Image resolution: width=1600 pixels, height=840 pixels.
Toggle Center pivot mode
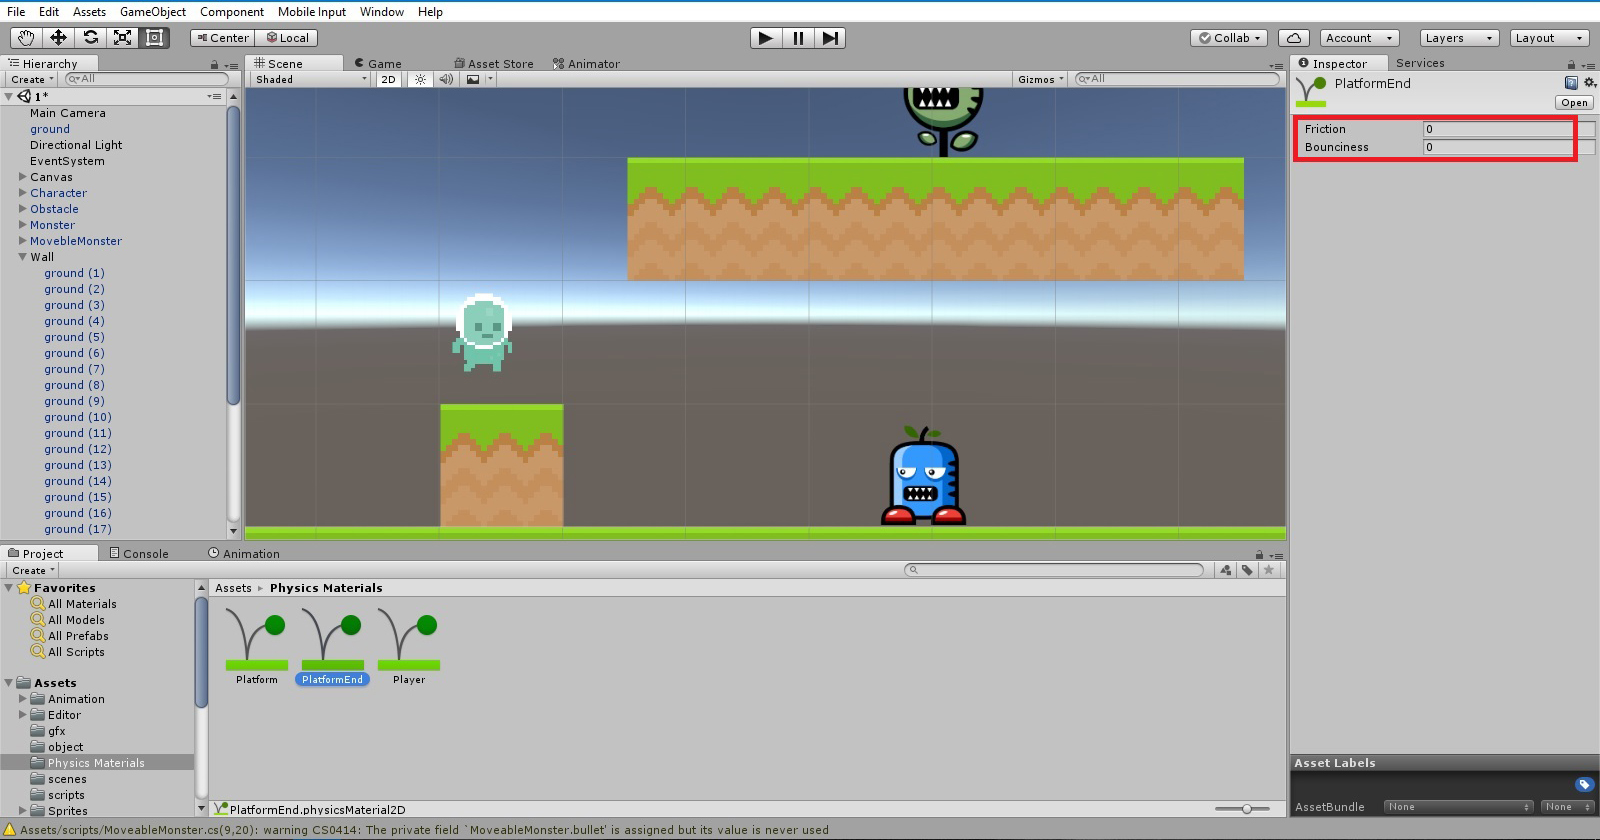pos(222,38)
